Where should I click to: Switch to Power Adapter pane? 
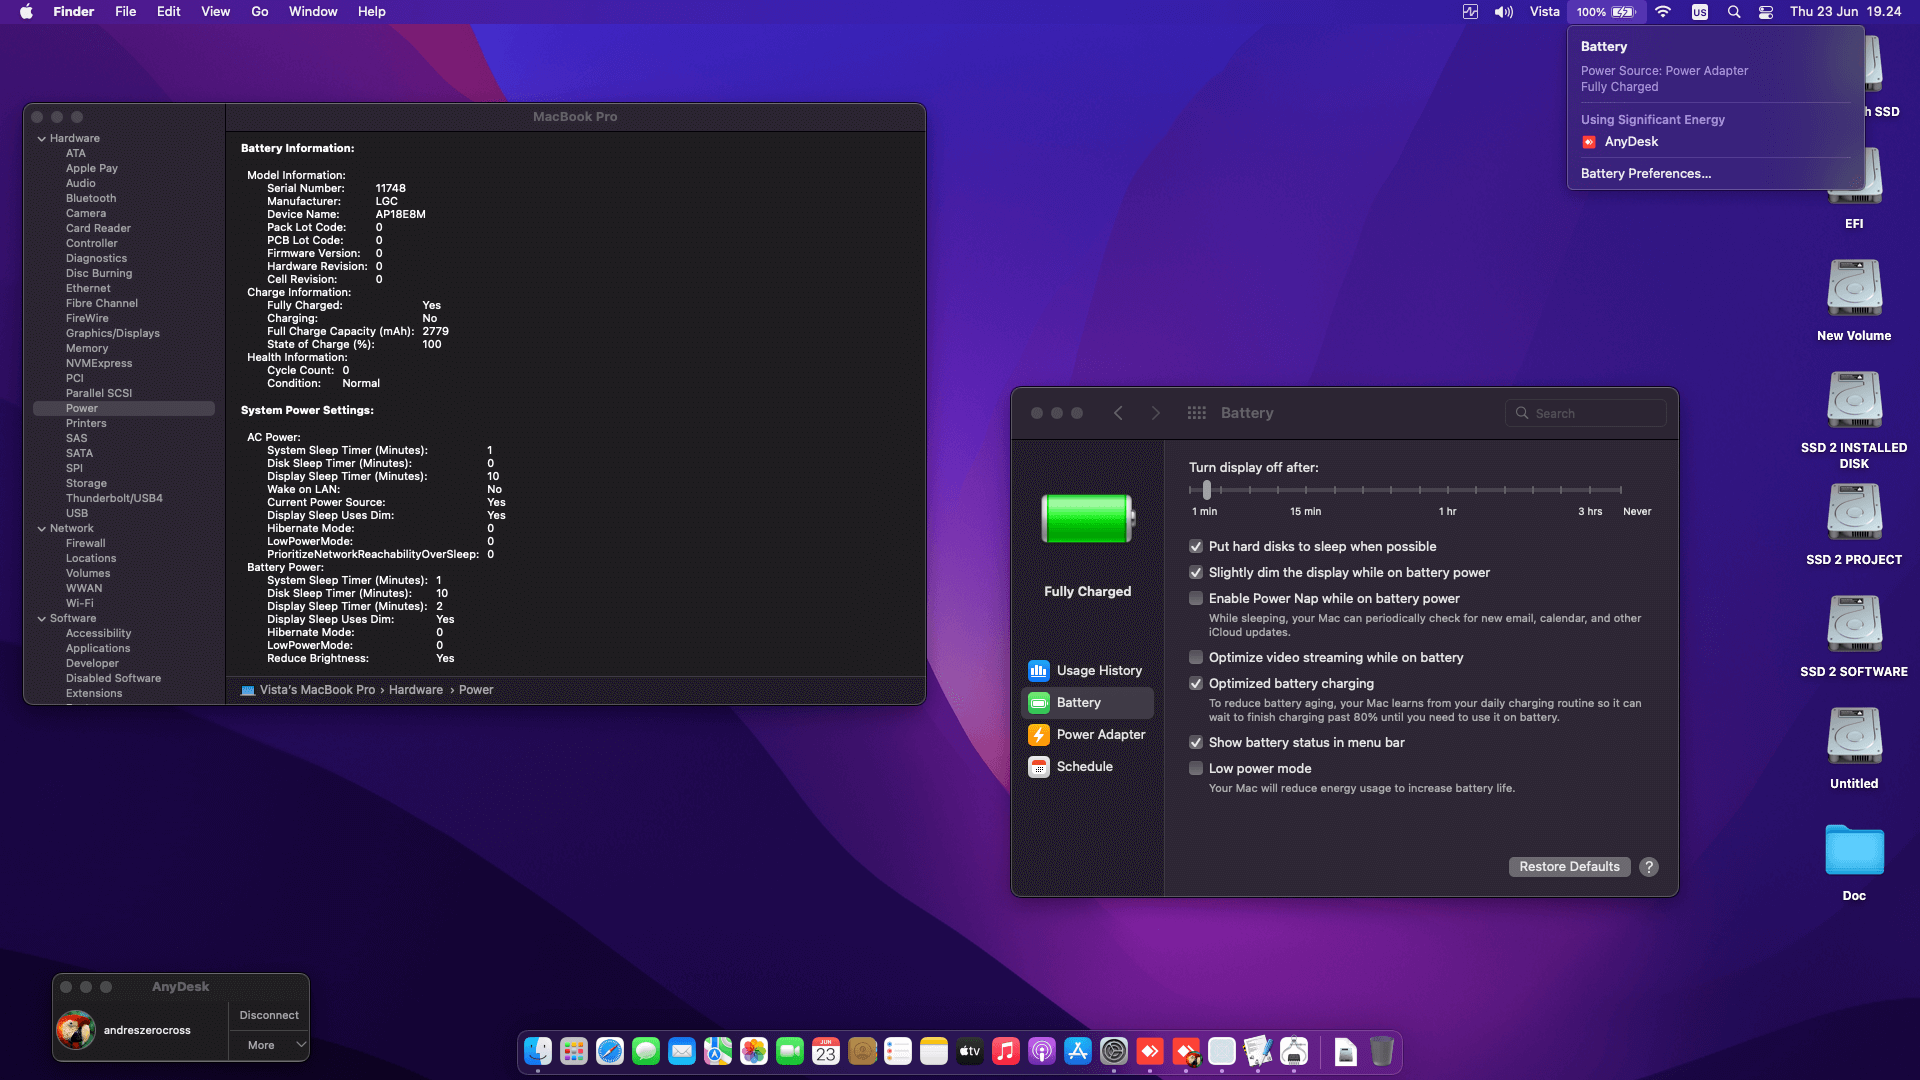(x=1087, y=735)
